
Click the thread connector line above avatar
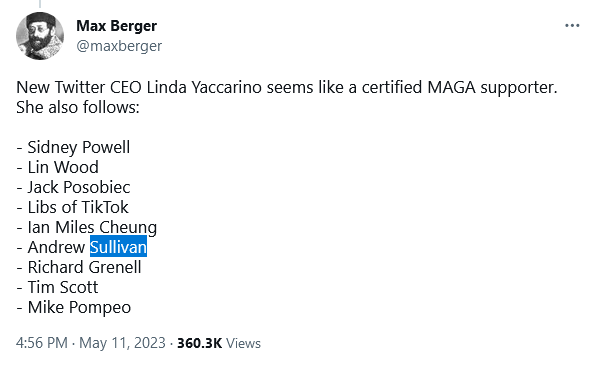pyautogui.click(x=40, y=4)
